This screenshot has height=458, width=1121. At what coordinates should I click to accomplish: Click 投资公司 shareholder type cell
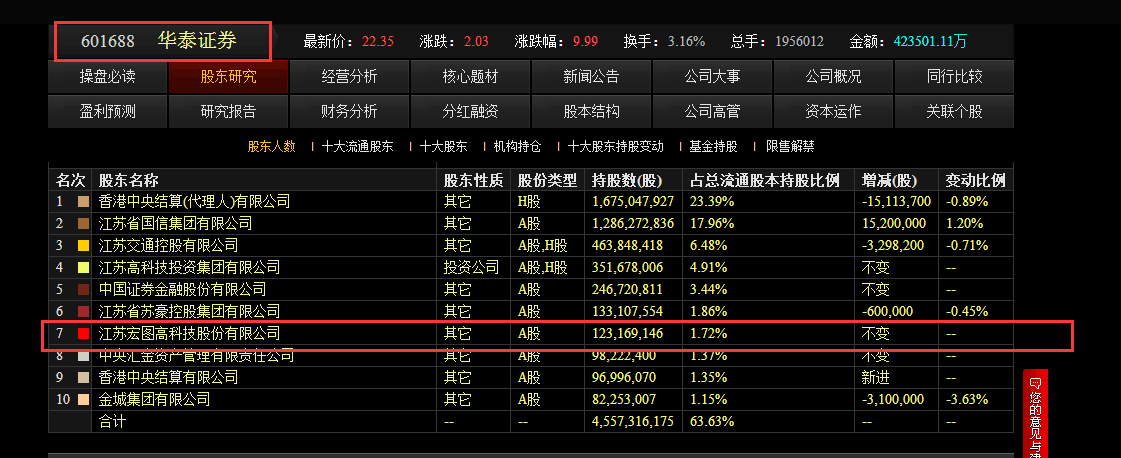[472, 268]
